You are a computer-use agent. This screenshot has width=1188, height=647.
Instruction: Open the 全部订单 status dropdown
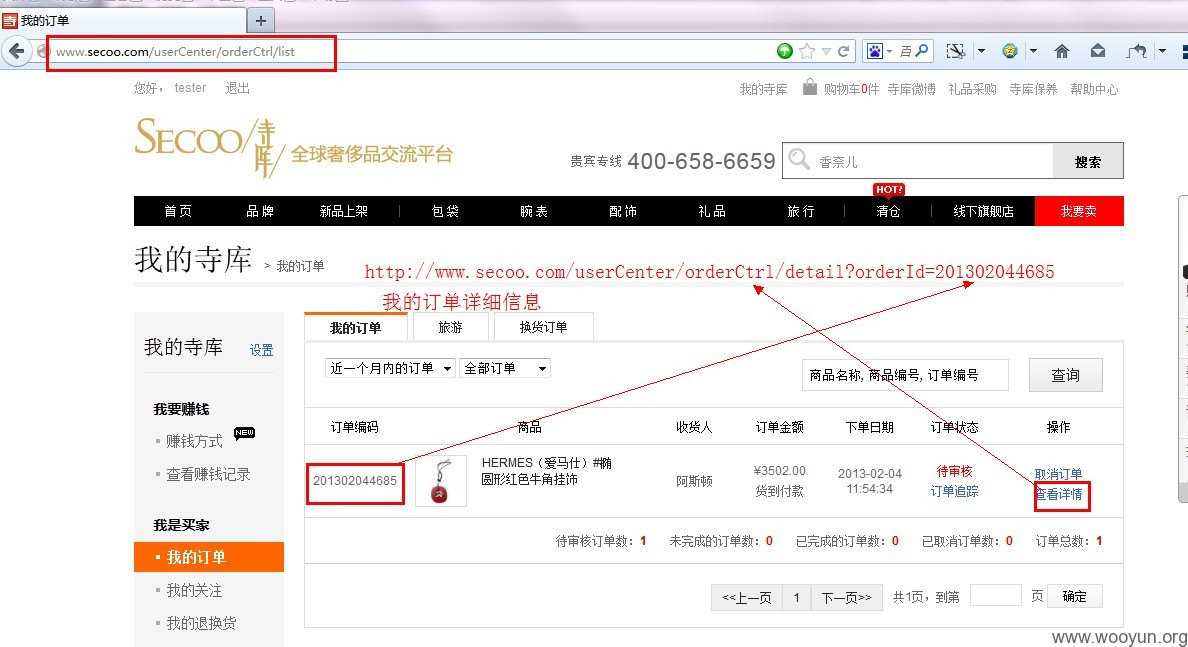coord(505,368)
